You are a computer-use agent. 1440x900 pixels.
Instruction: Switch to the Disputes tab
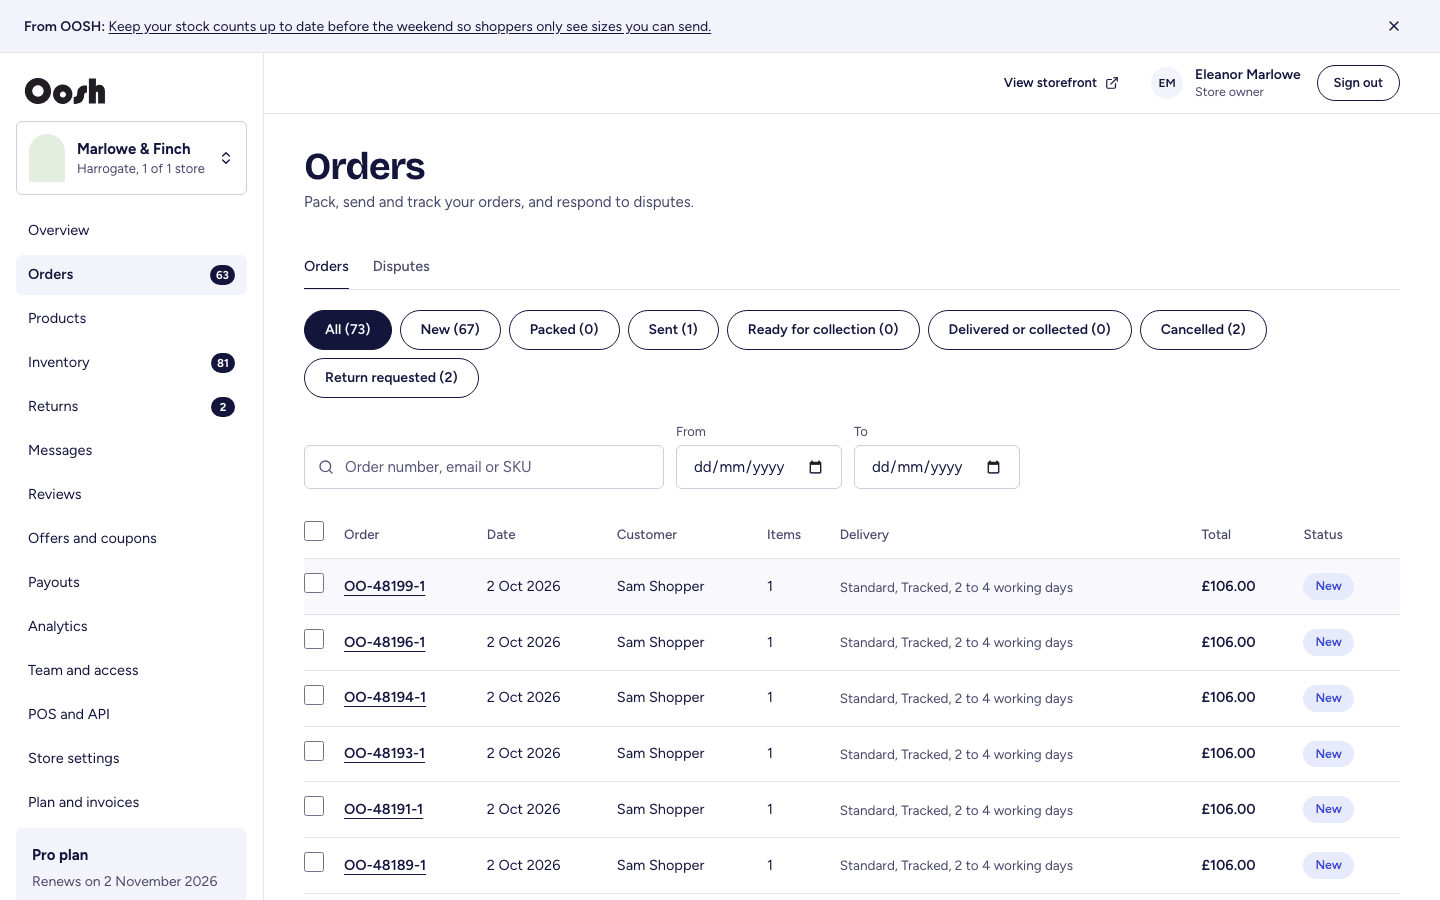pyautogui.click(x=401, y=266)
